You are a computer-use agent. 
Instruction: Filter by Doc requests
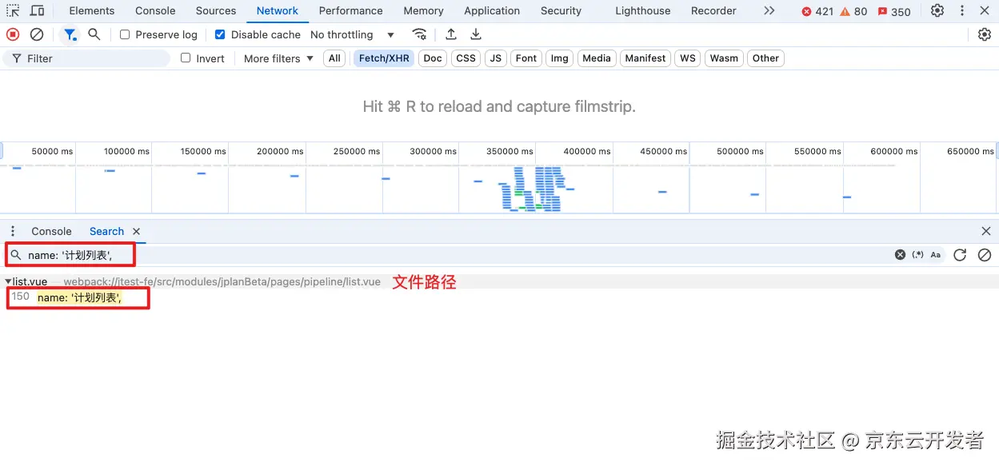(433, 59)
